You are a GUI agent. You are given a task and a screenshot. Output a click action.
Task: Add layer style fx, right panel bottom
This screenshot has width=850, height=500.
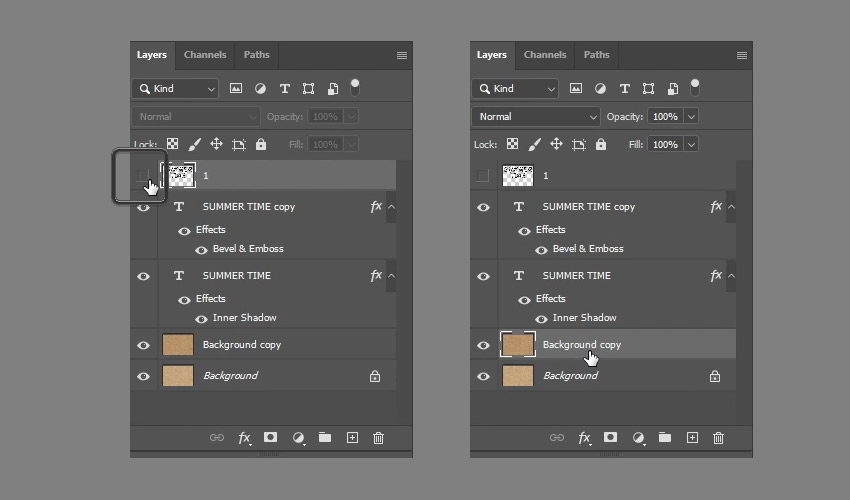click(584, 438)
